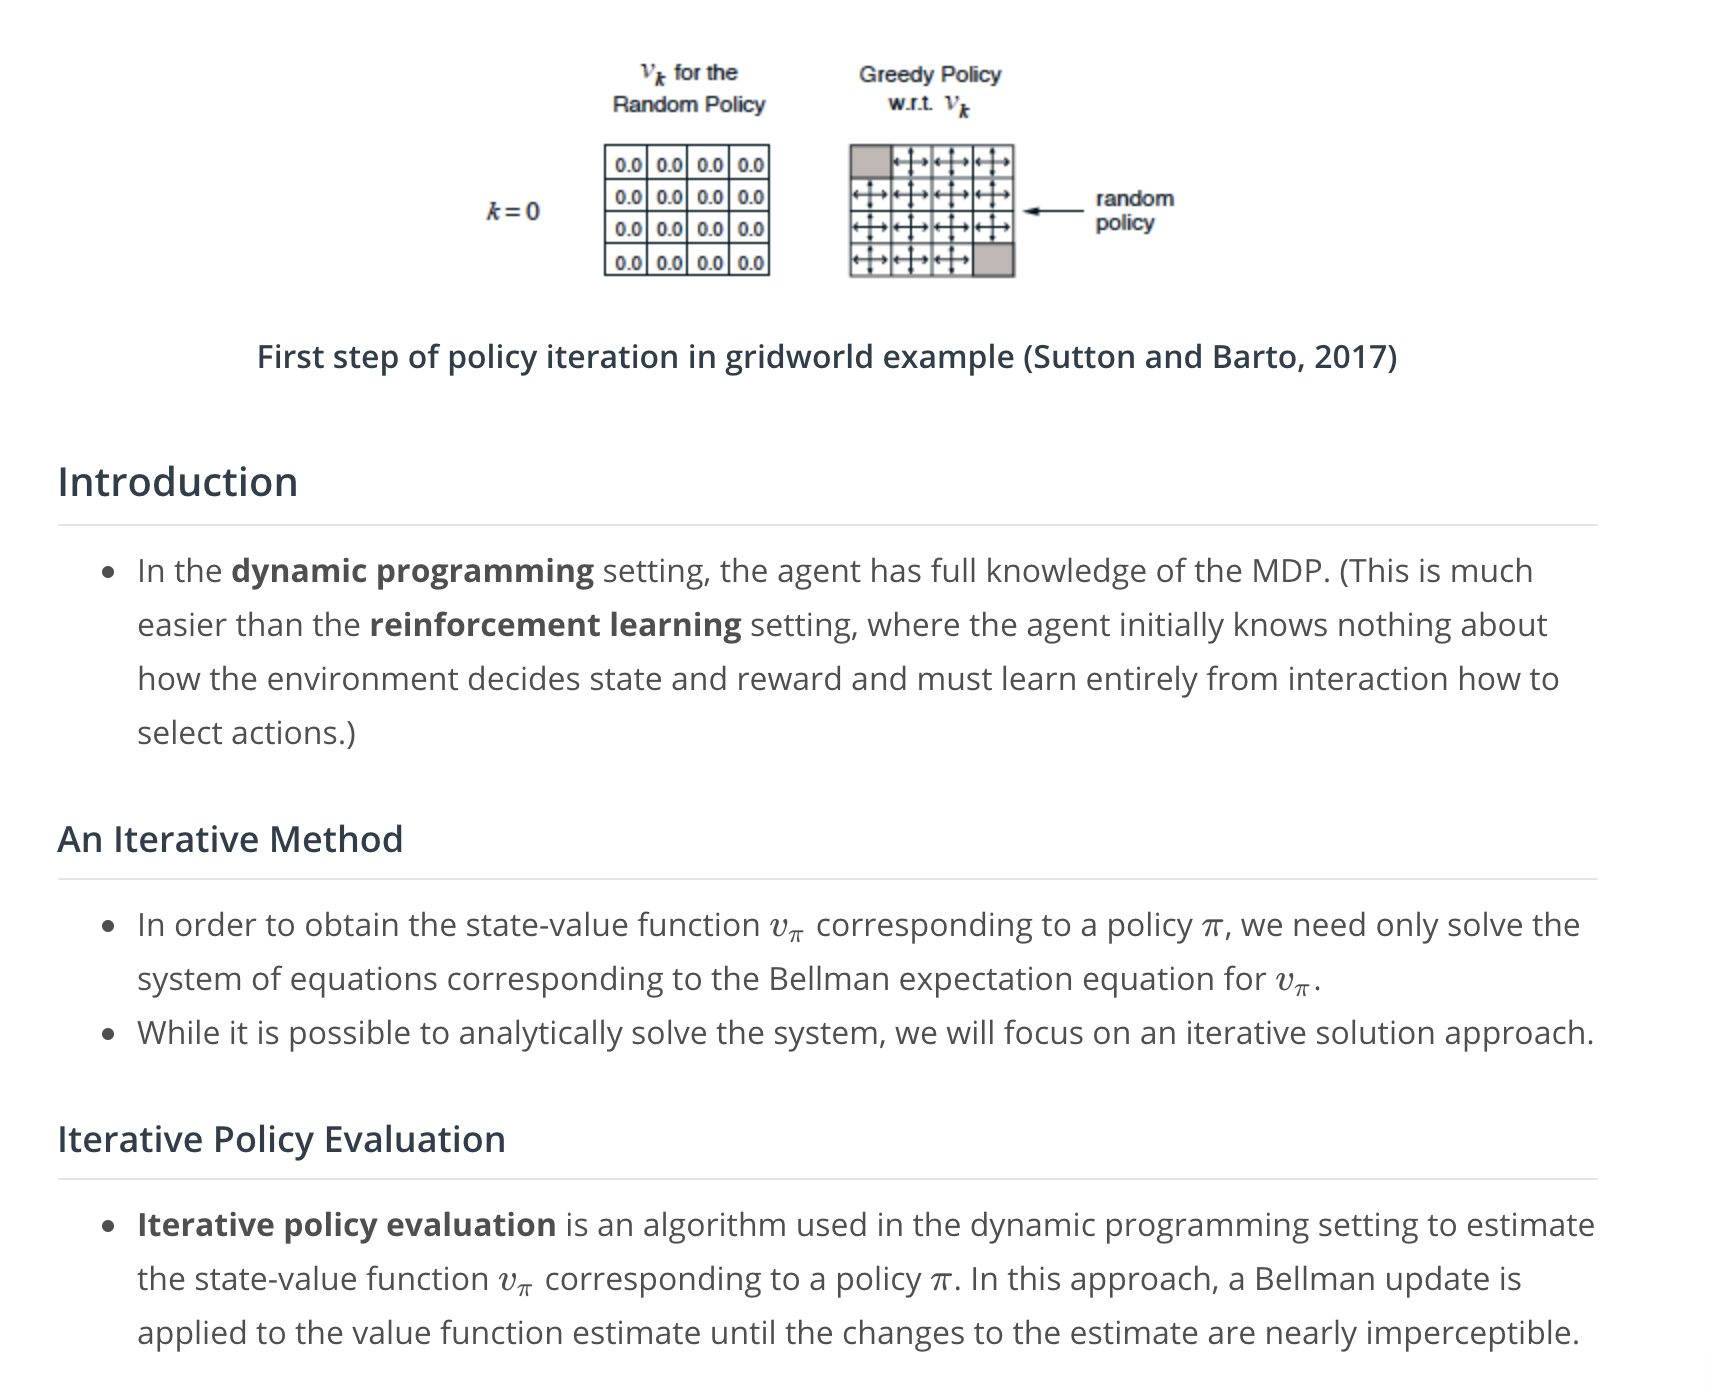Click the gray terminal square at top-left of policy grid

(870, 161)
